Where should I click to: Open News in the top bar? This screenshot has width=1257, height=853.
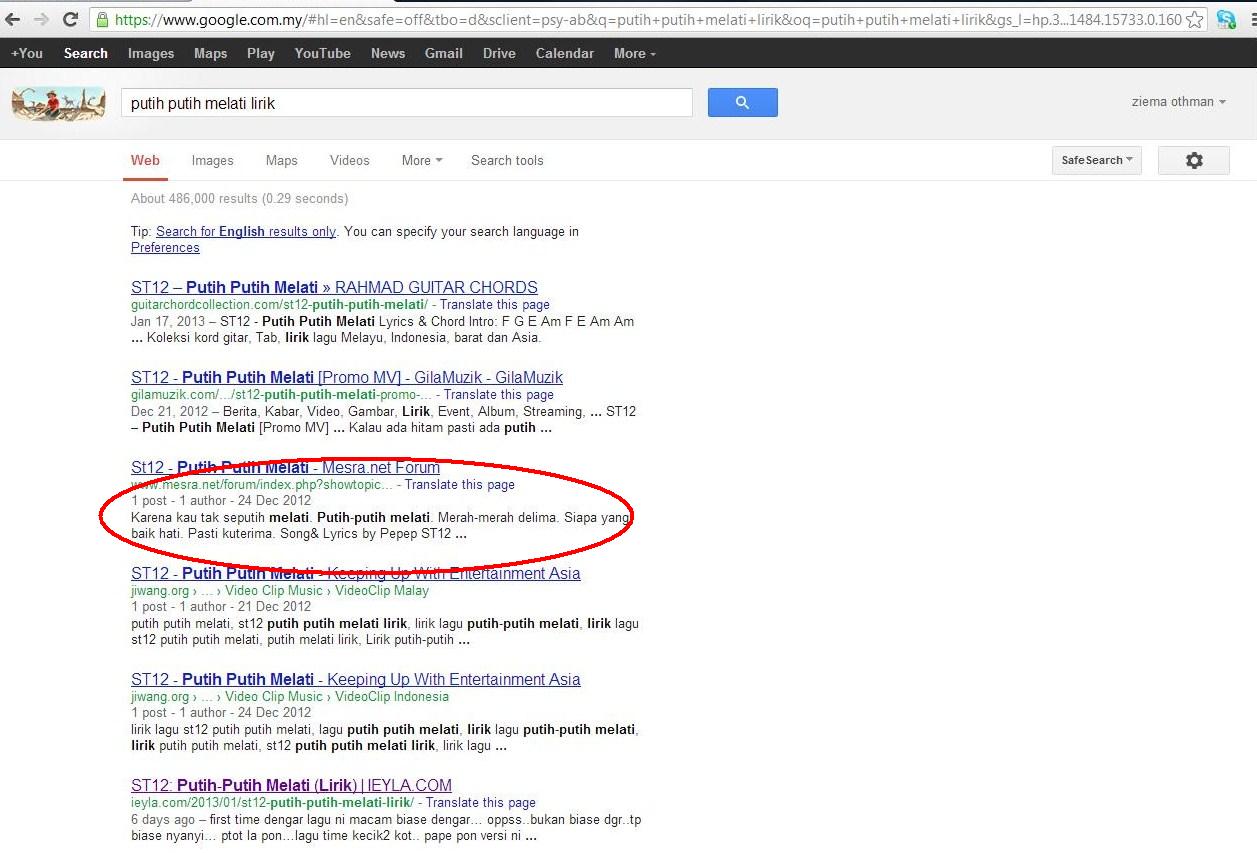click(388, 53)
